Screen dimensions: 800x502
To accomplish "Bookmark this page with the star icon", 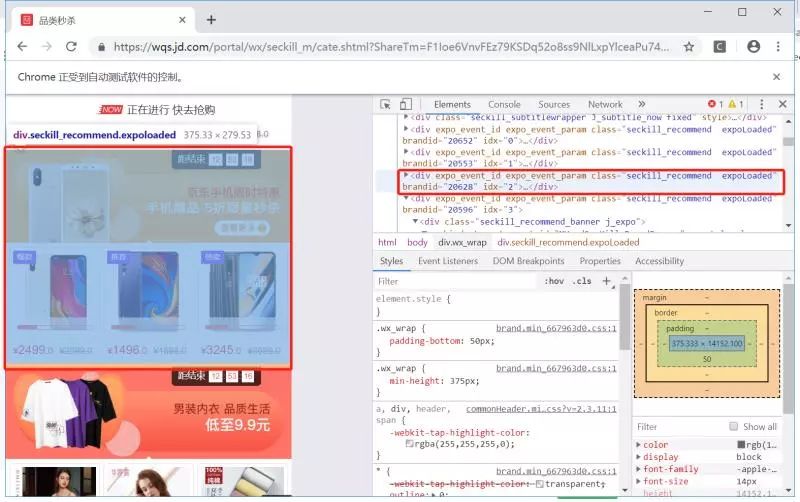I will coord(689,47).
